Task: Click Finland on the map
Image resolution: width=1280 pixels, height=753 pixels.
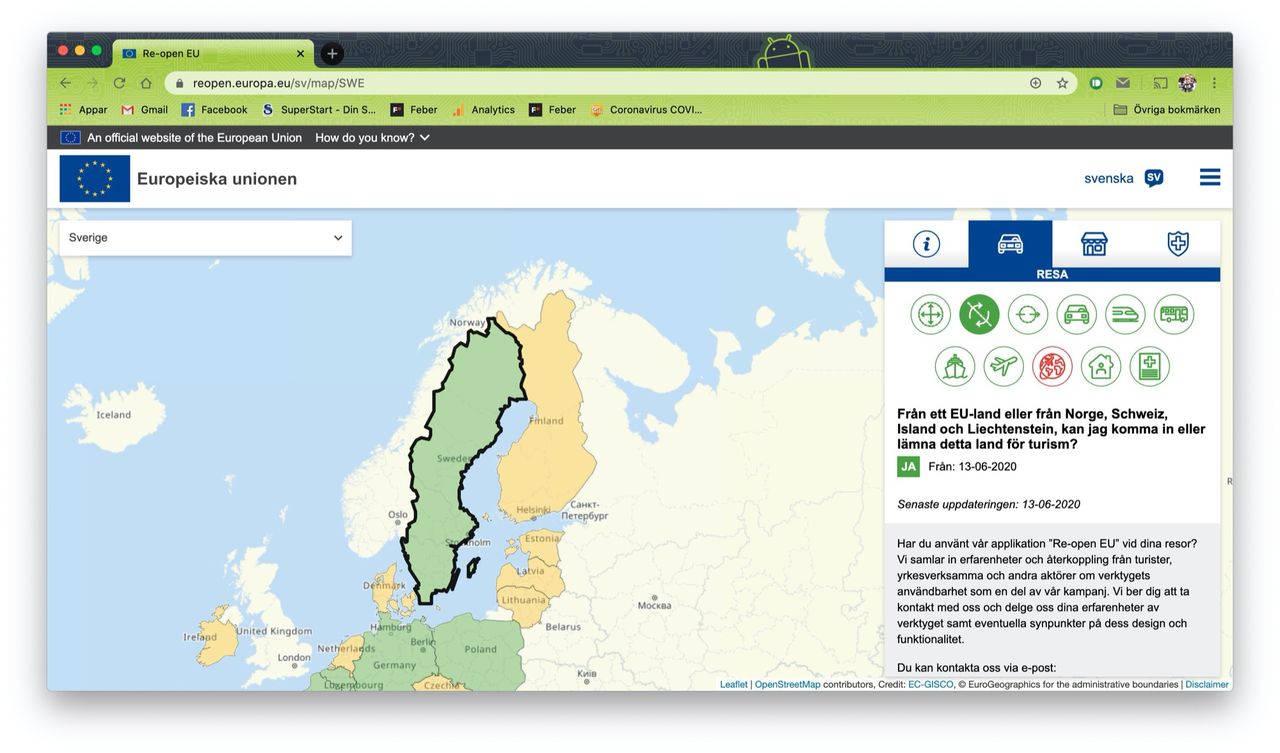Action: pyautogui.click(x=545, y=420)
